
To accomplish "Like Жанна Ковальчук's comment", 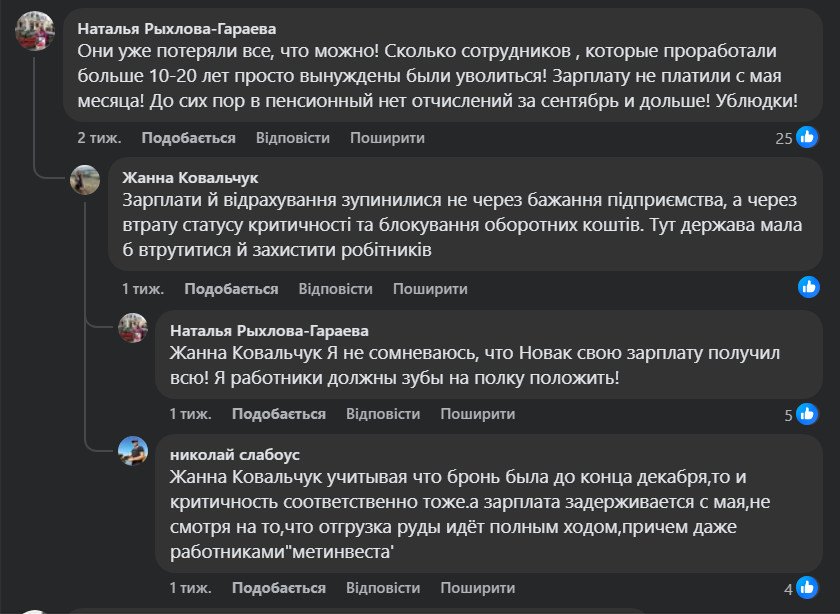I will pyautogui.click(x=231, y=289).
